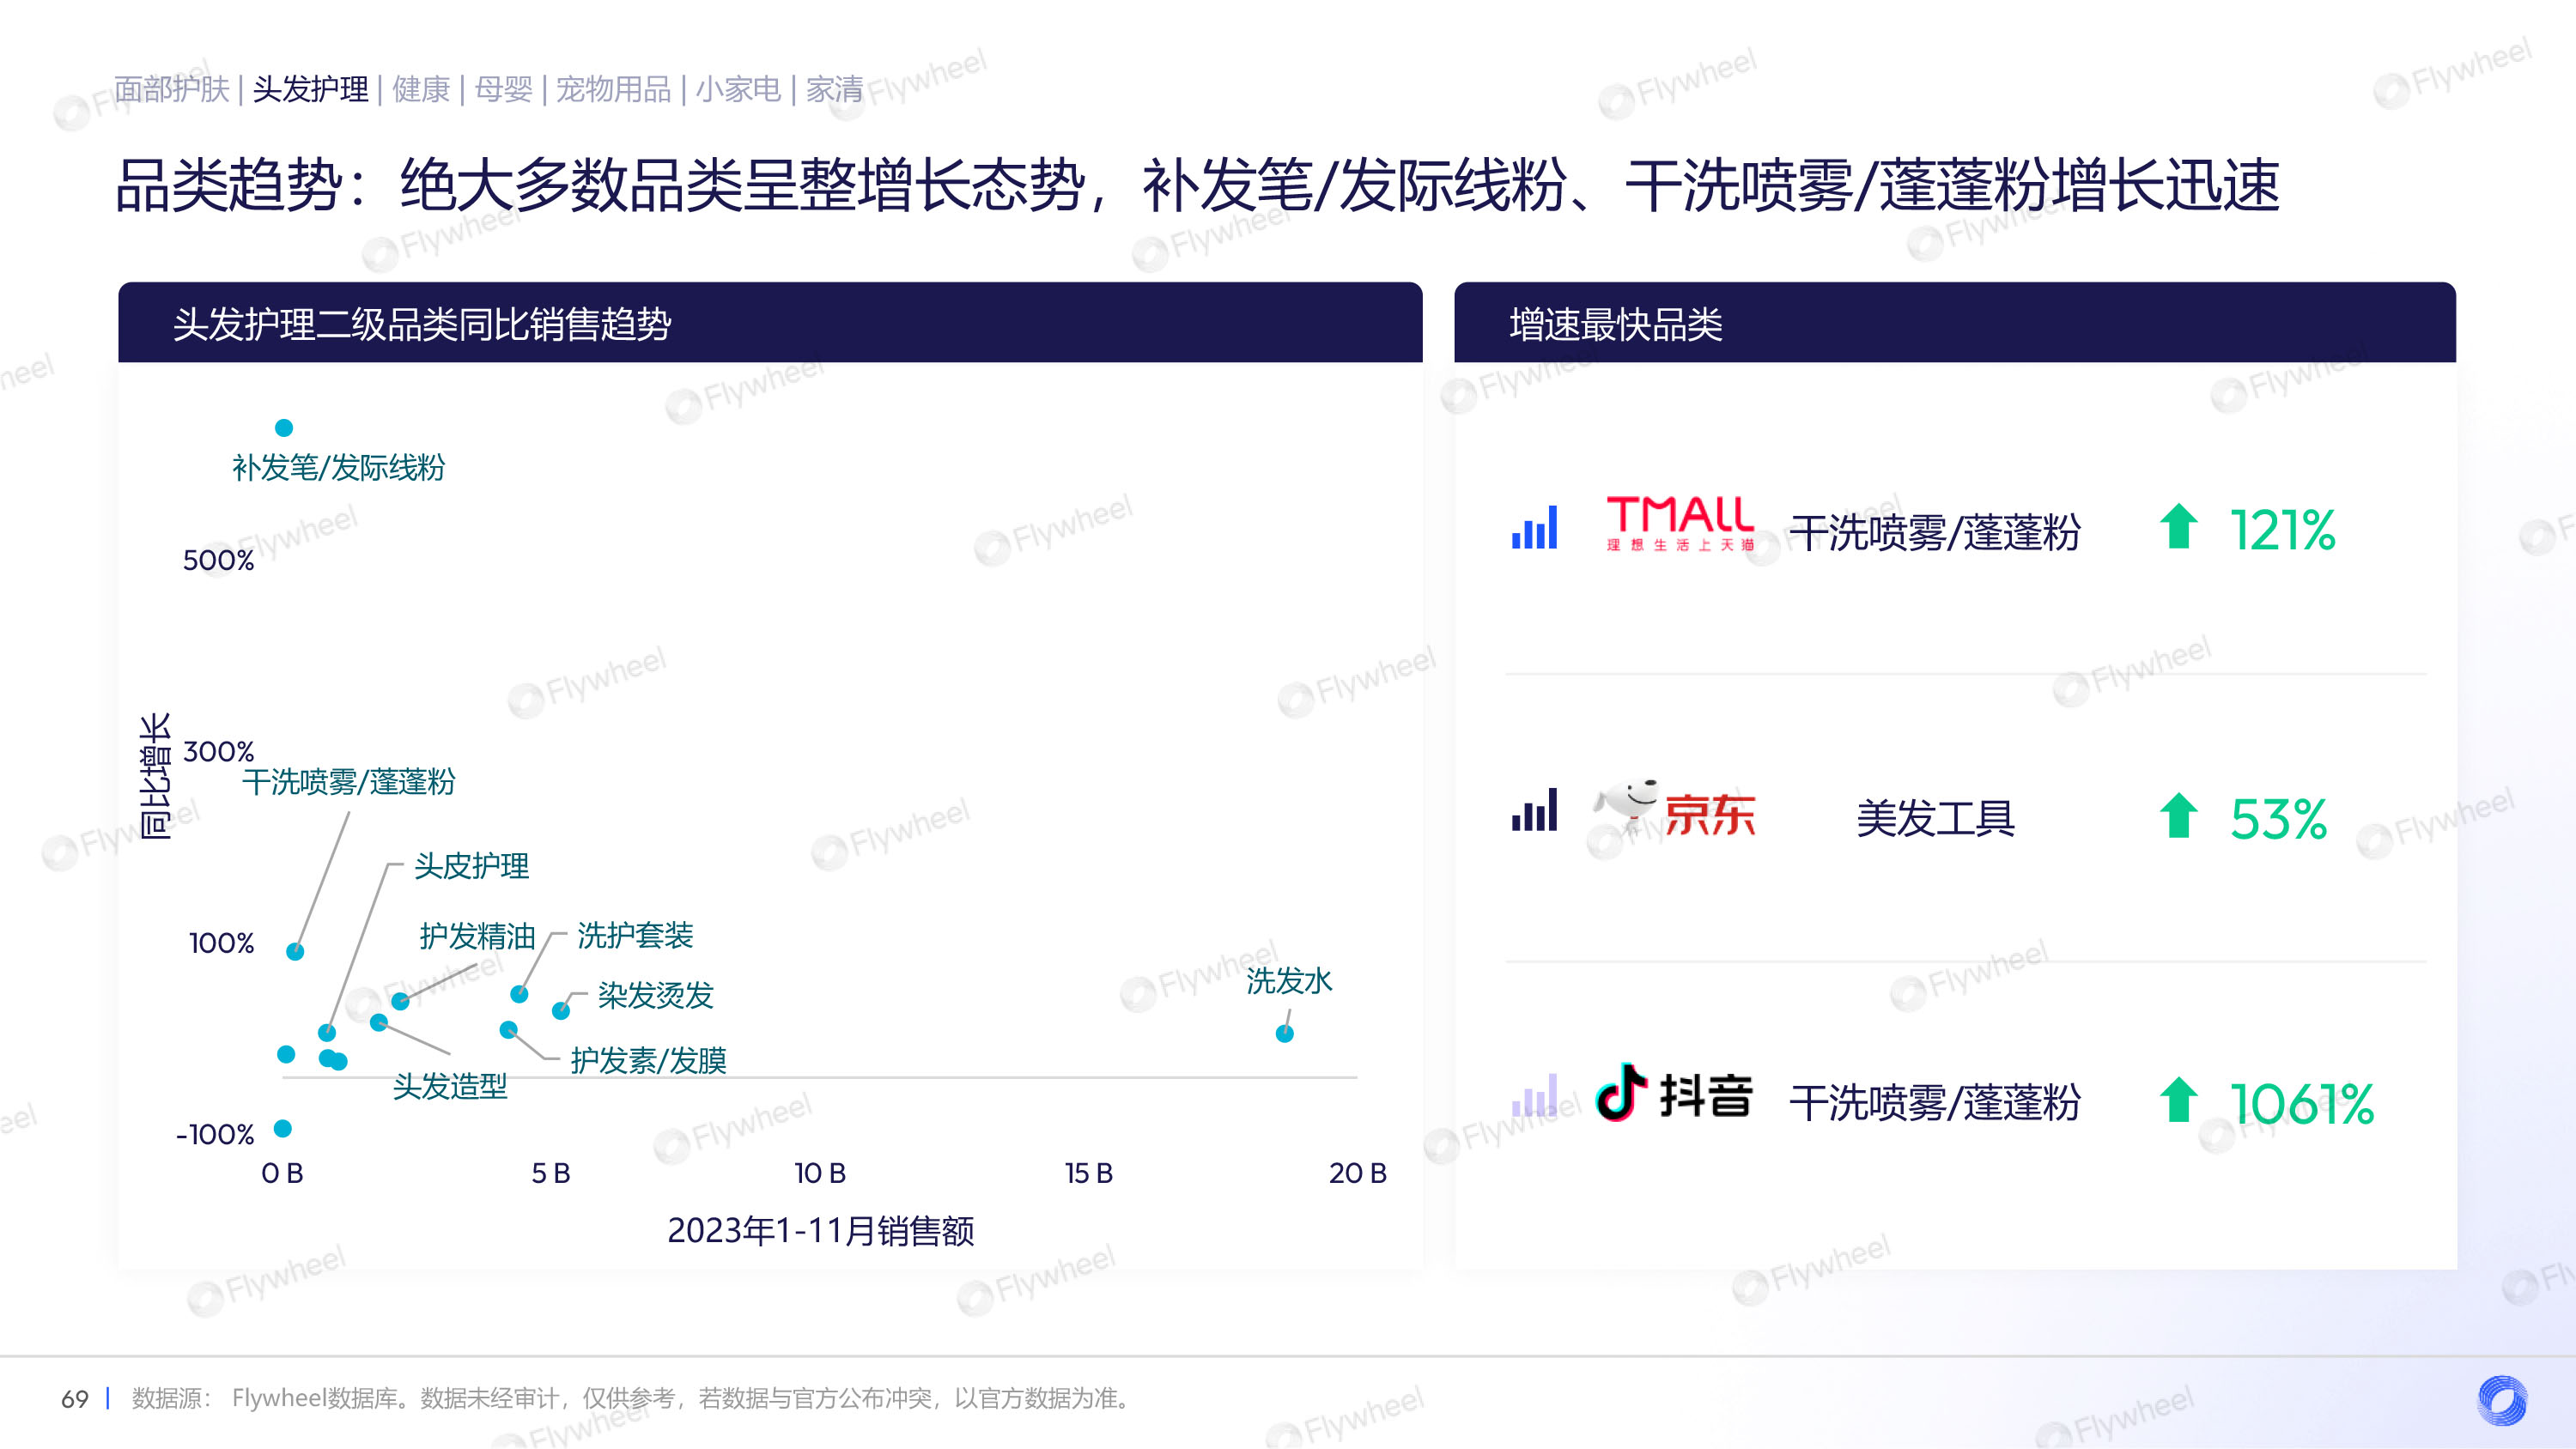Click the 护发素/发膜 chart label
The image size is (2576, 1449).
coord(648,1060)
